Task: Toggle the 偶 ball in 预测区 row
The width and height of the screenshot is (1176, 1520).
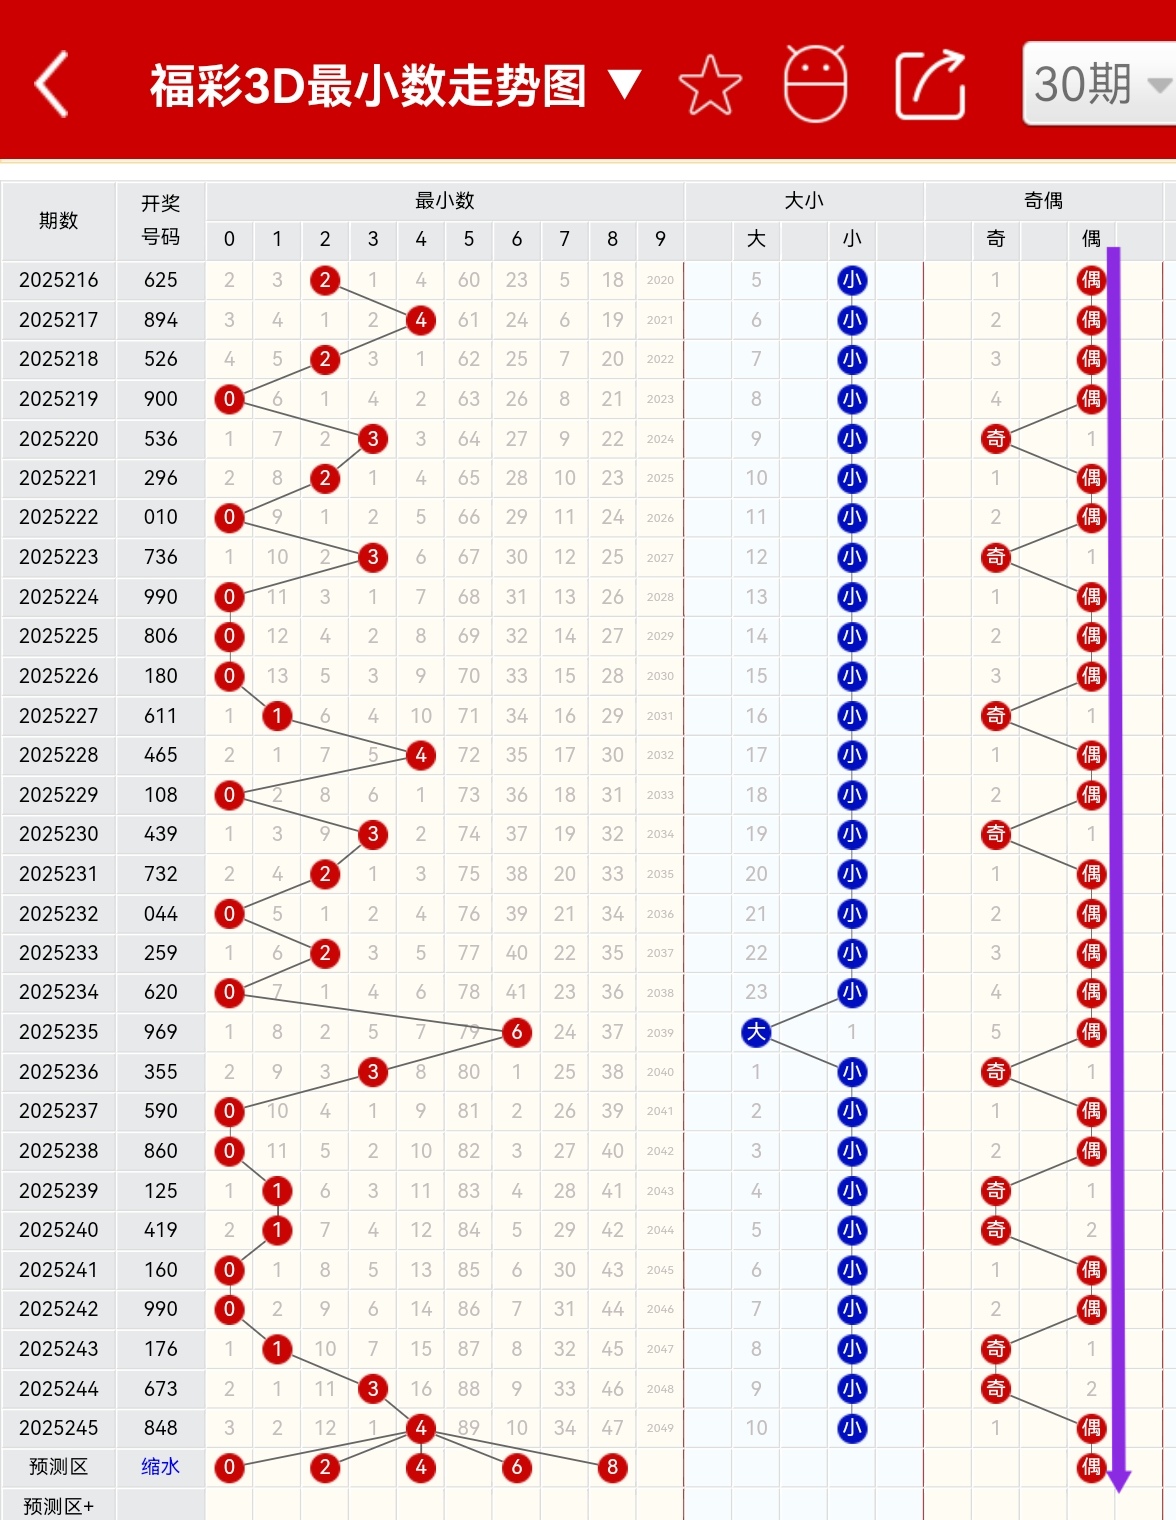Action: click(1091, 1467)
